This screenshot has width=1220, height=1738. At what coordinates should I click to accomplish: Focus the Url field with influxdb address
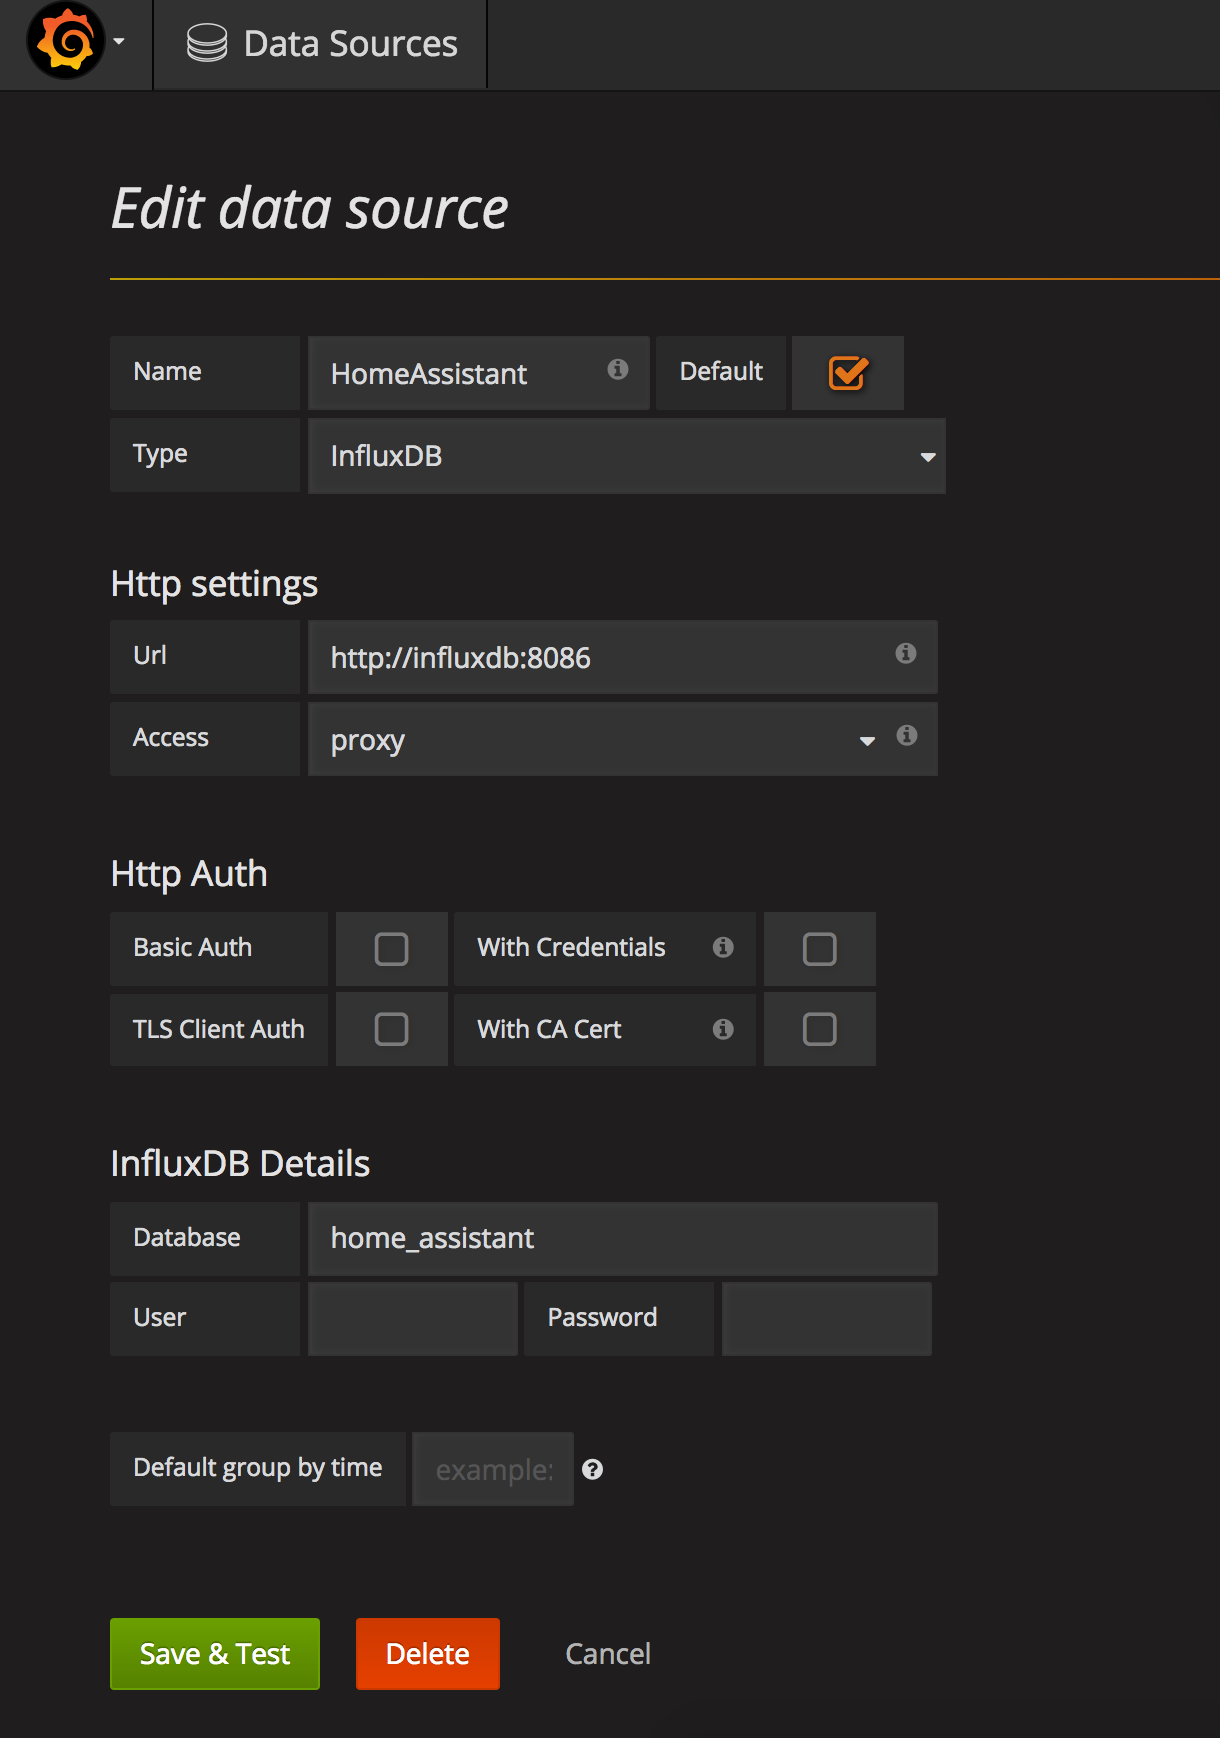[623, 658]
